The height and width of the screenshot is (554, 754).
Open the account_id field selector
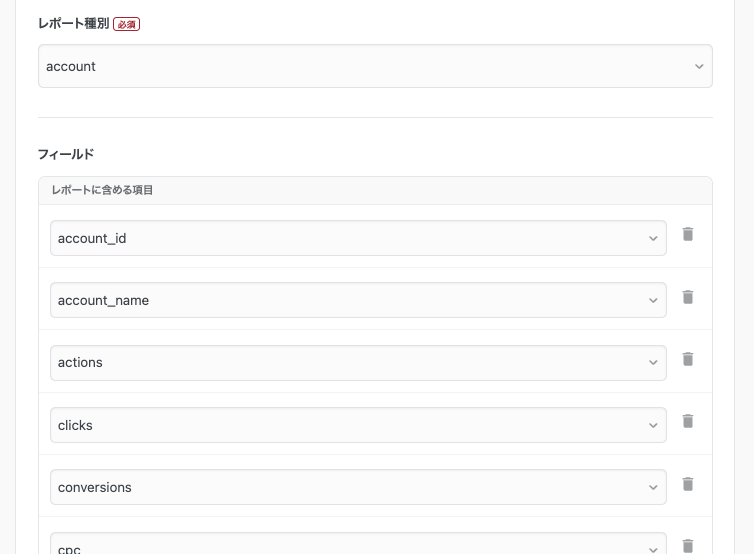(358, 238)
